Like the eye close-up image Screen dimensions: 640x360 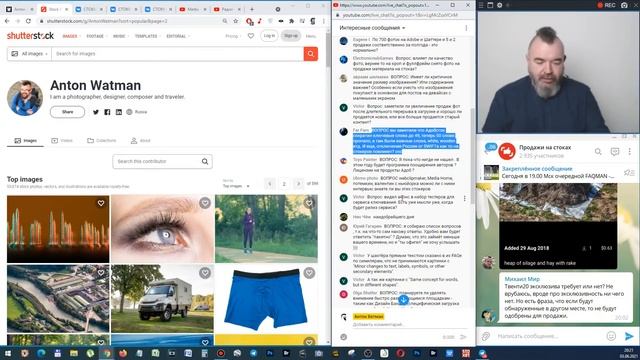[x=205, y=203]
